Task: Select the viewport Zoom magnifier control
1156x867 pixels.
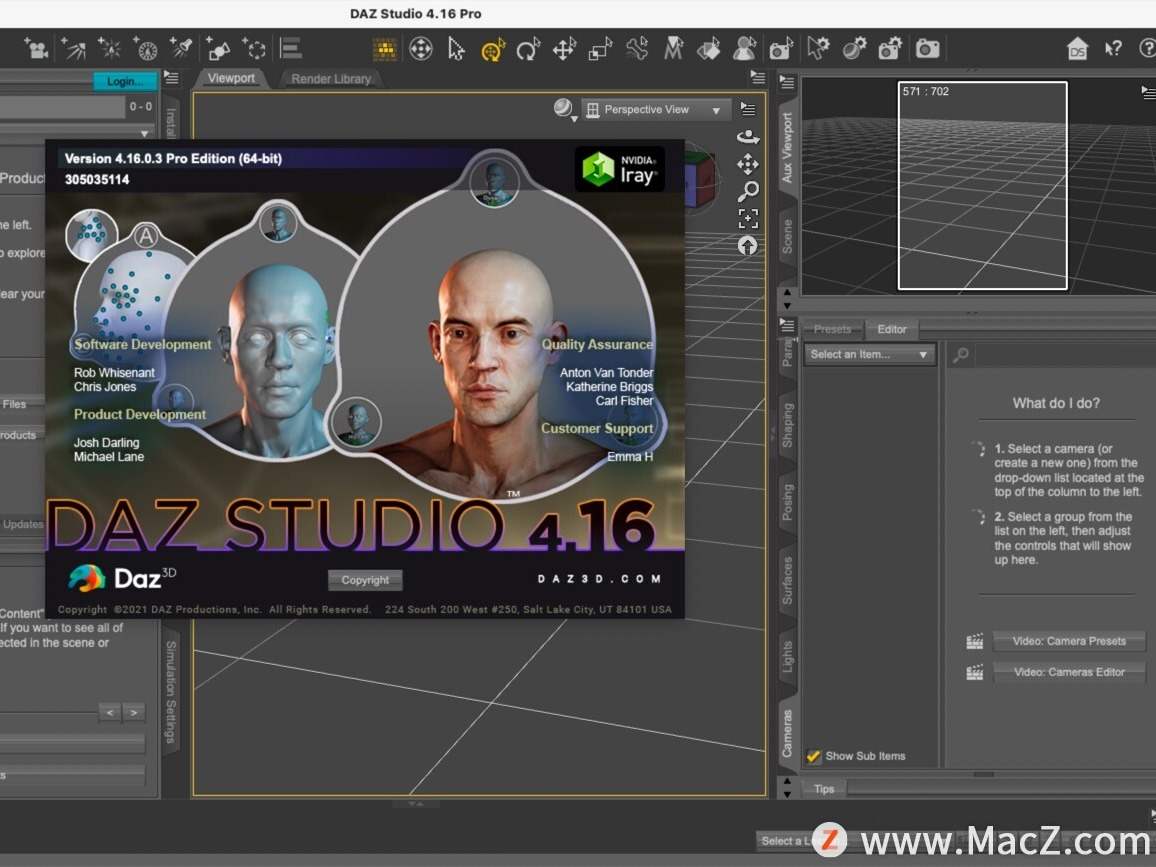Action: click(748, 192)
